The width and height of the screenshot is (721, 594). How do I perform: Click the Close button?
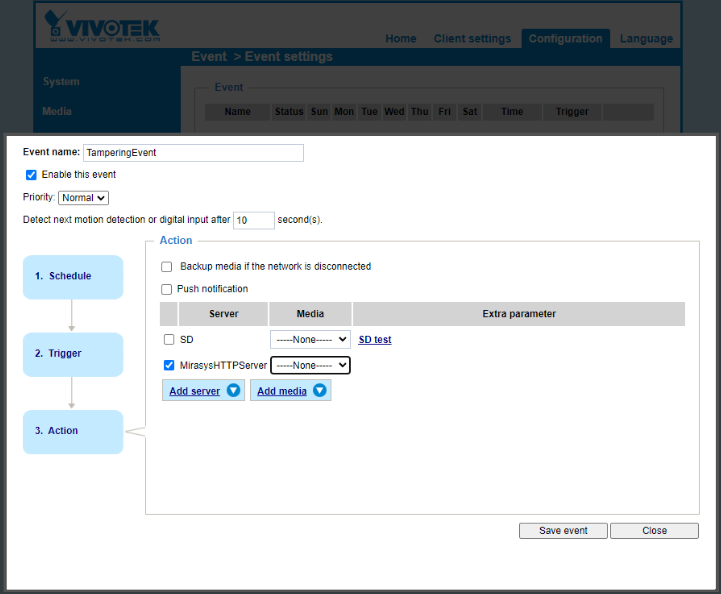(654, 531)
